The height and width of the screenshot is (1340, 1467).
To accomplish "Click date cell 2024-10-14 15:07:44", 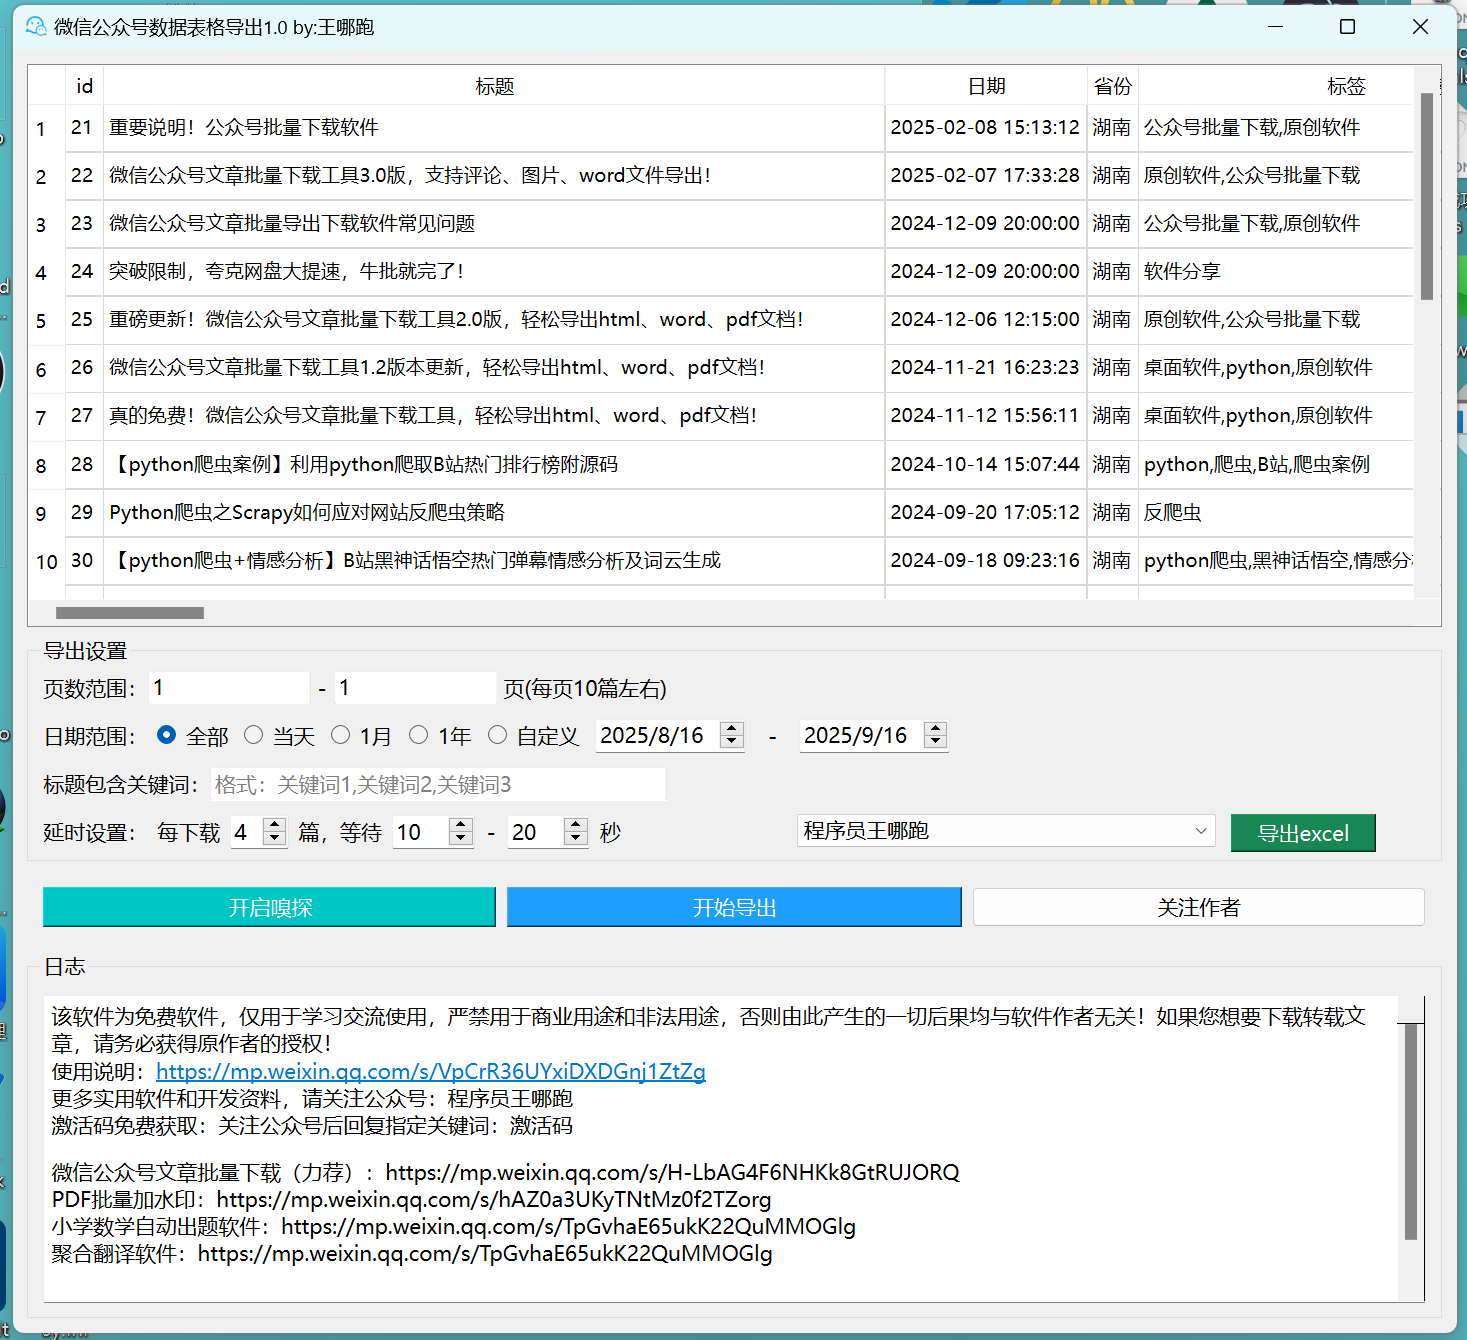I will point(985,465).
